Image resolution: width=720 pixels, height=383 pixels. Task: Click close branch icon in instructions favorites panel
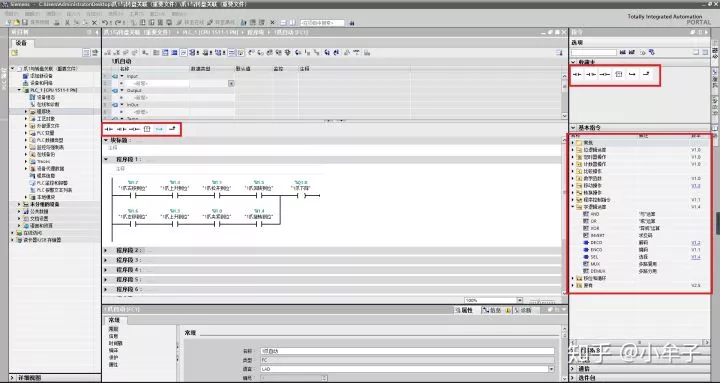coord(646,74)
